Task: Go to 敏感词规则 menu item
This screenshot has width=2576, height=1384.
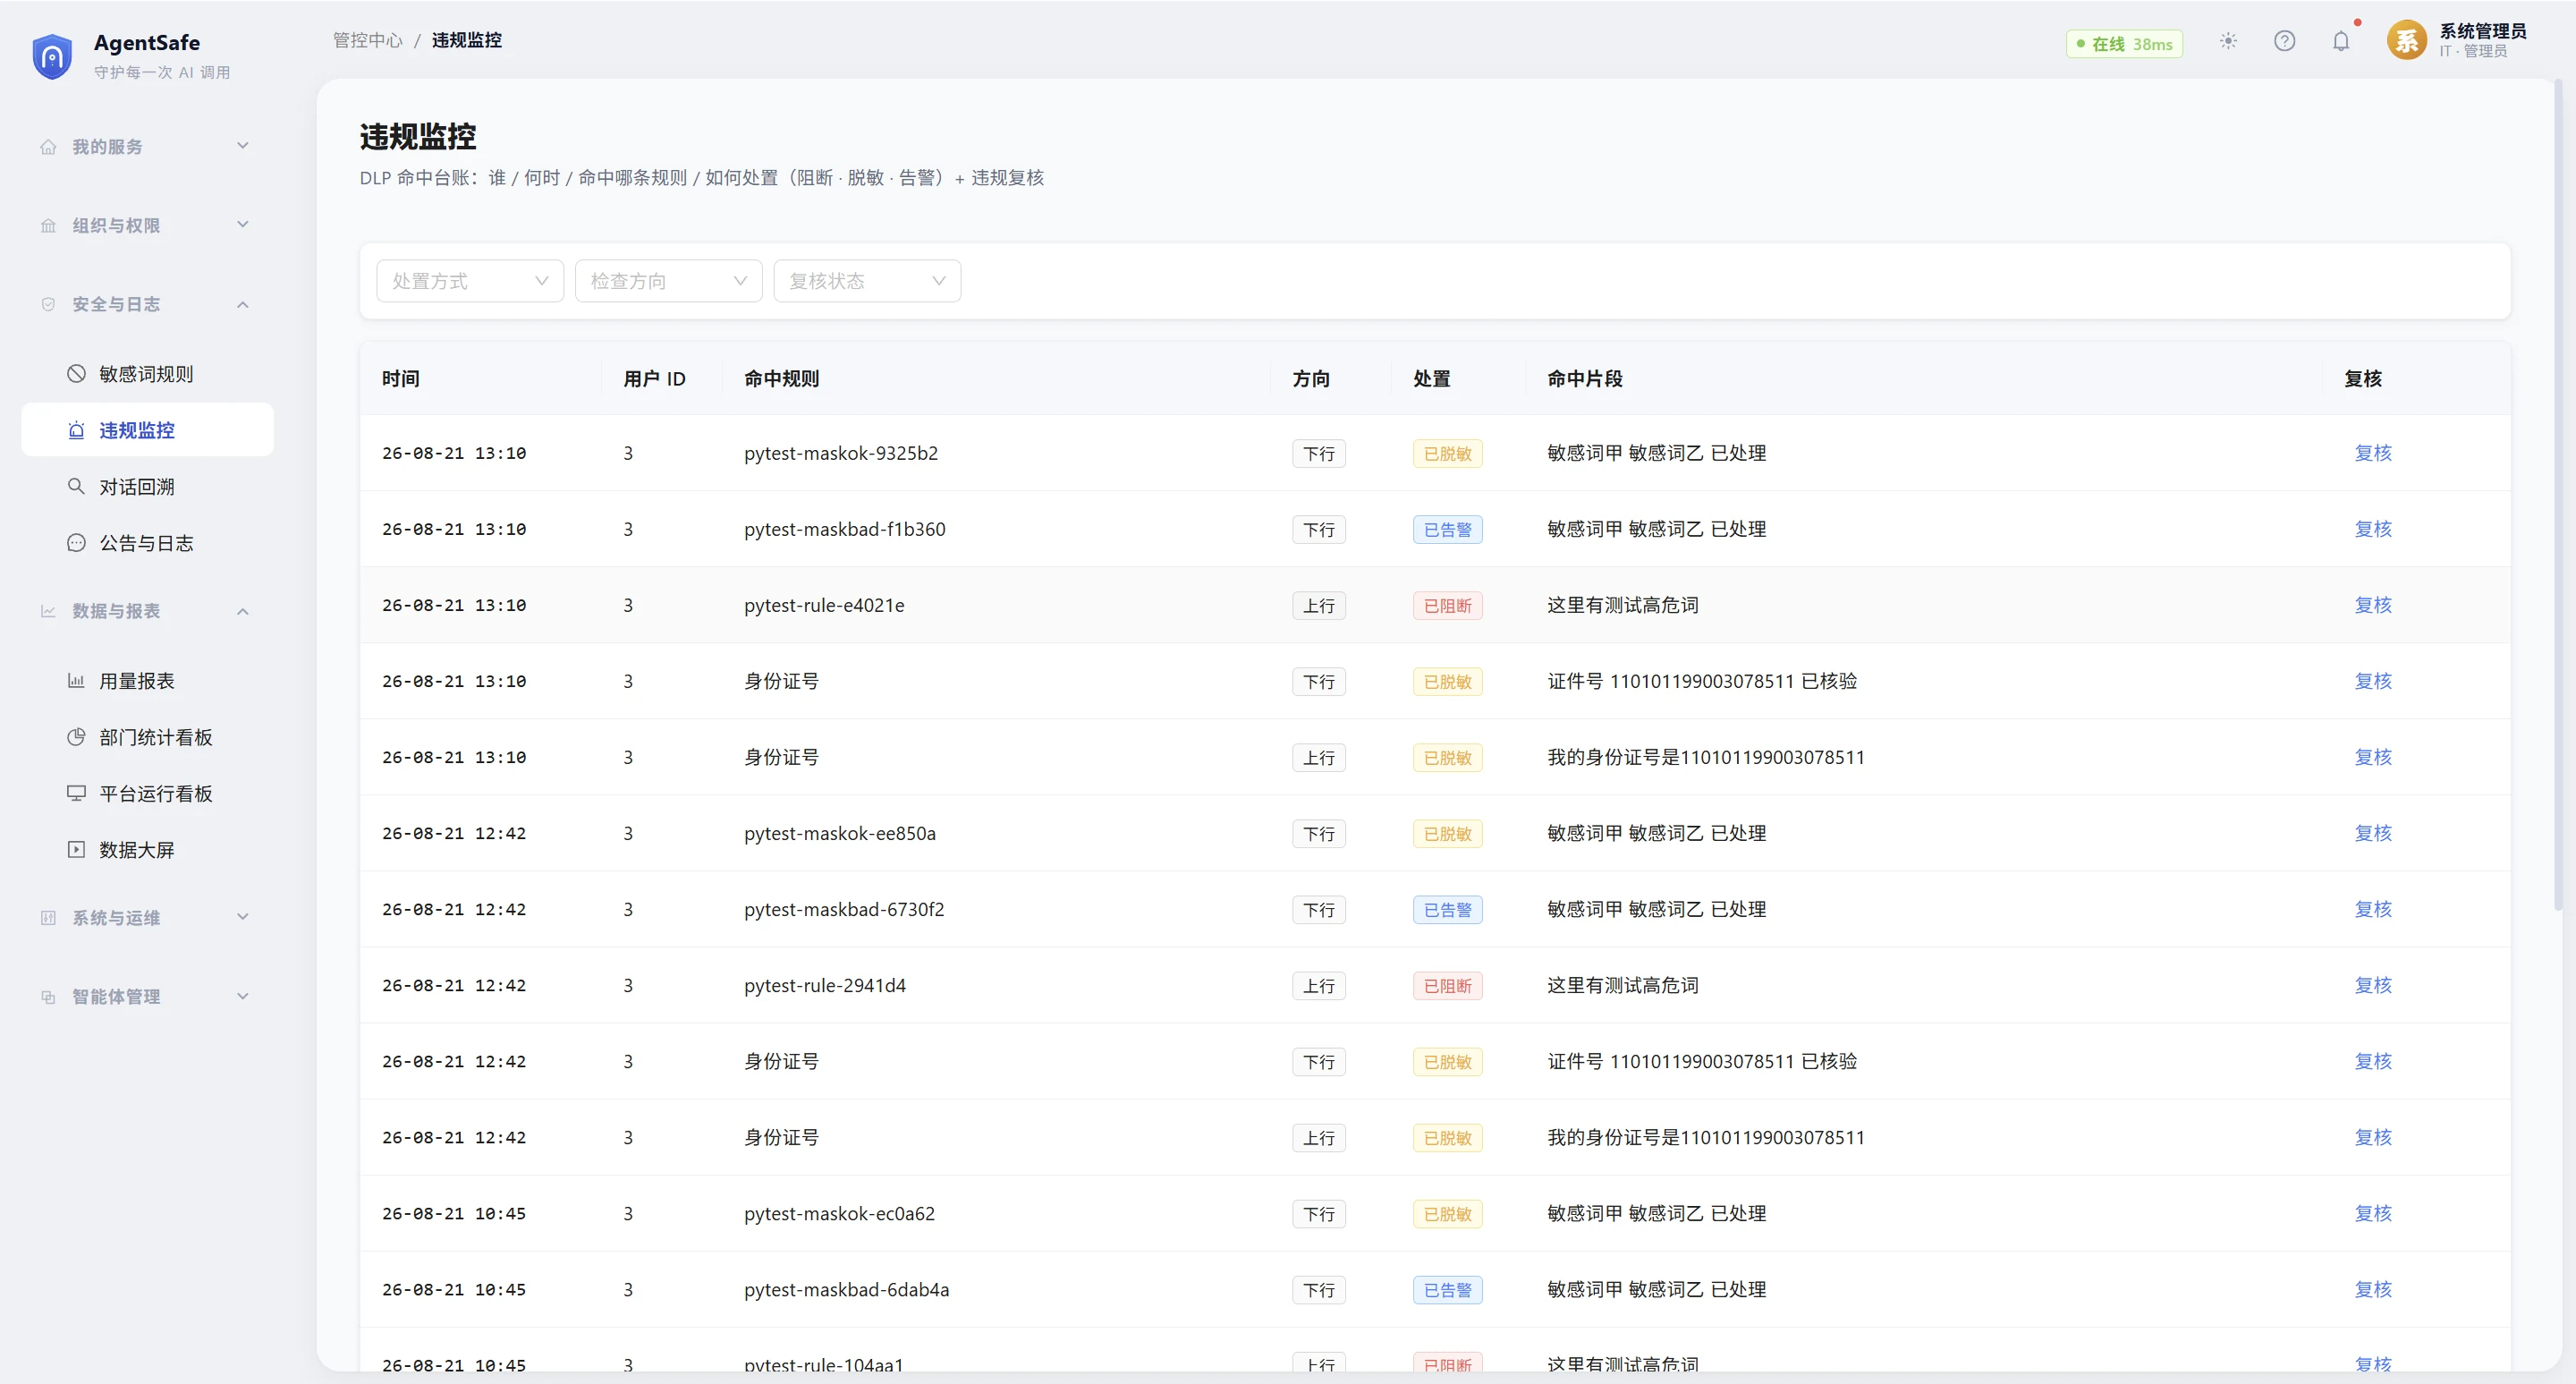Action: (x=147, y=373)
